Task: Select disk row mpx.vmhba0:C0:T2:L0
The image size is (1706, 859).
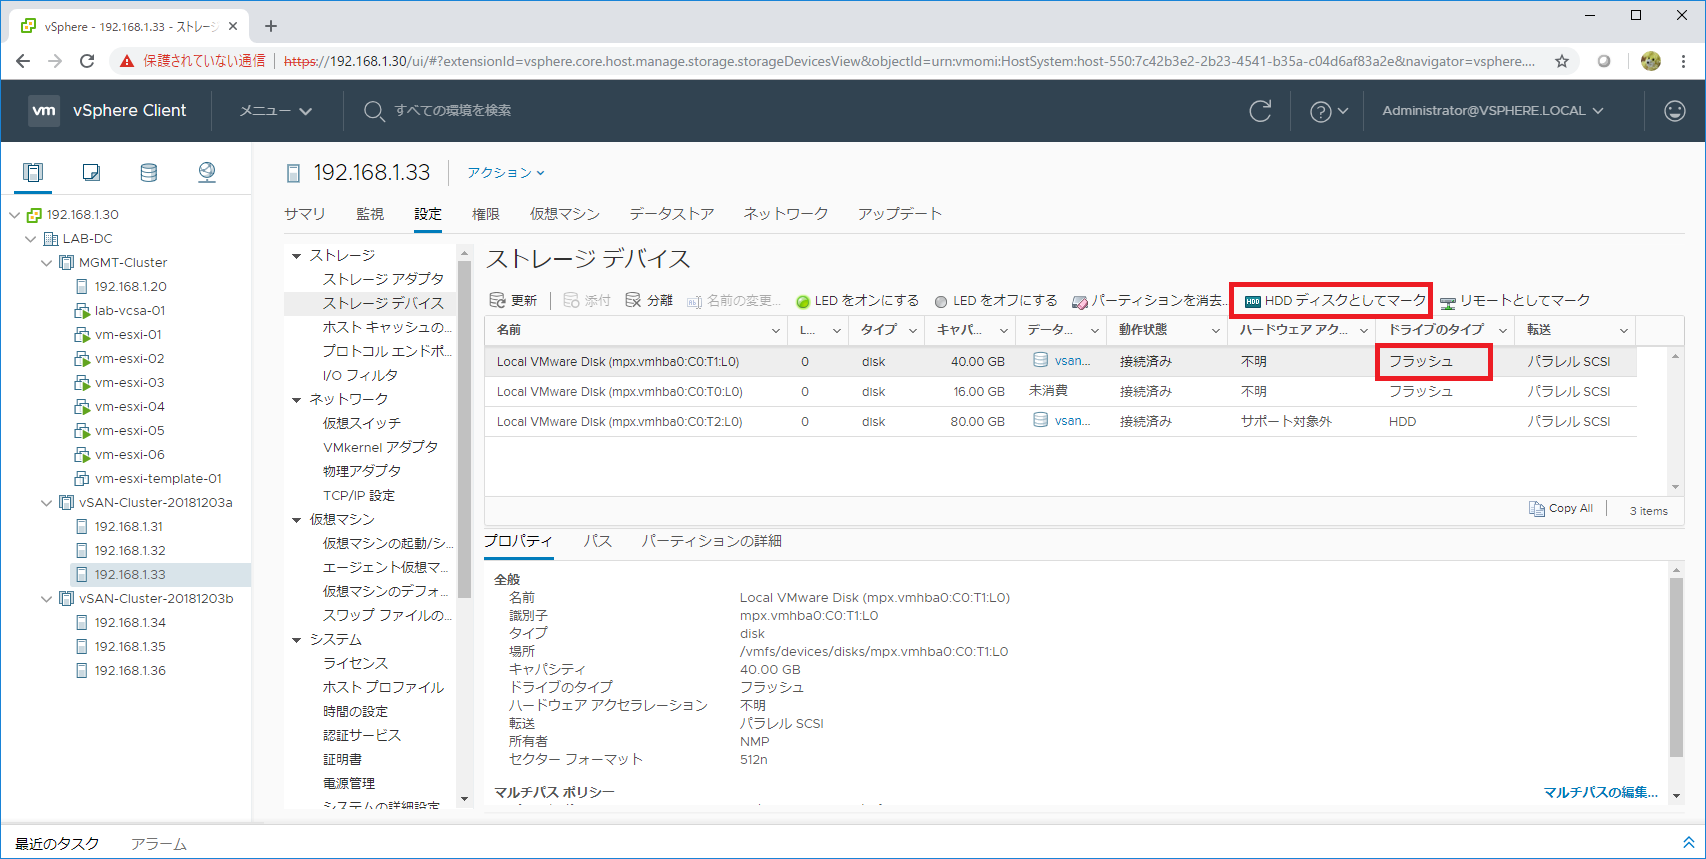Action: pos(1061,422)
